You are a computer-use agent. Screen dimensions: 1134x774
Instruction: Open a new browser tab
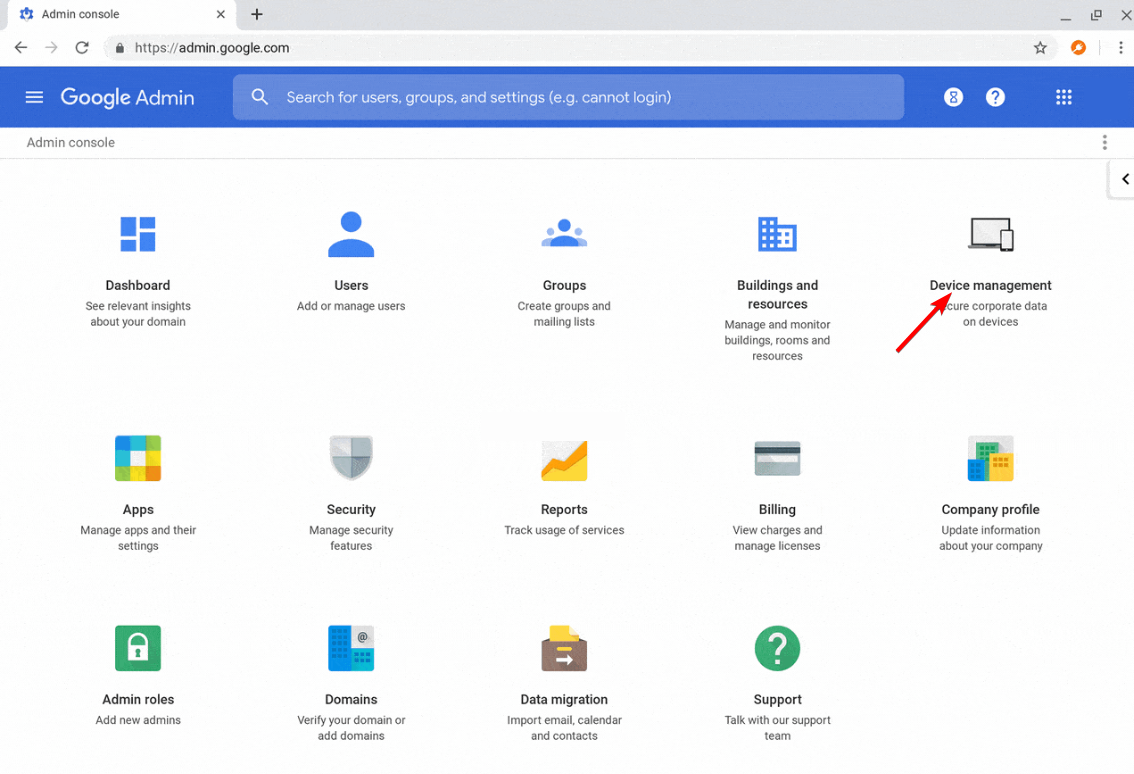coord(257,14)
